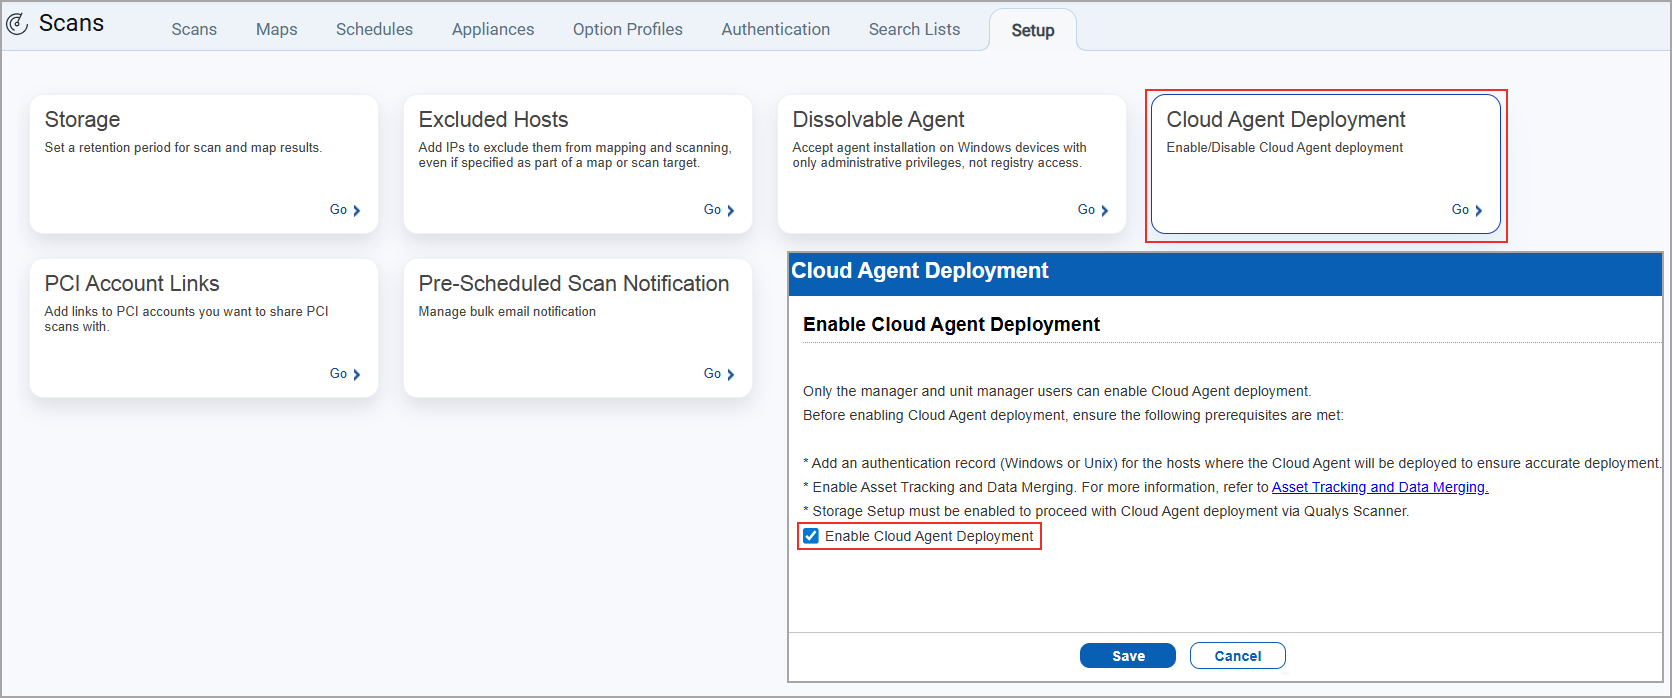Uncheck the Enable Cloud Agent Deployment checkbox
The width and height of the screenshot is (1672, 698).
click(811, 536)
